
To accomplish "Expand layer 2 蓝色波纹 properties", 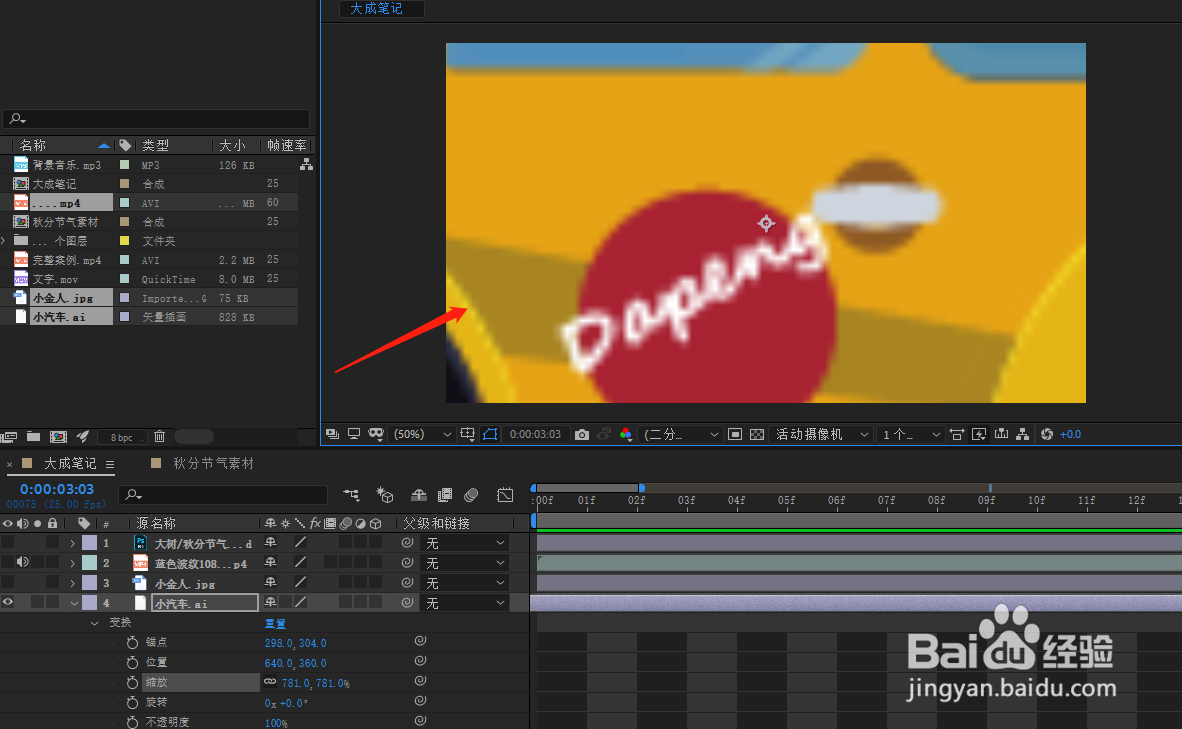I will click(x=73, y=563).
